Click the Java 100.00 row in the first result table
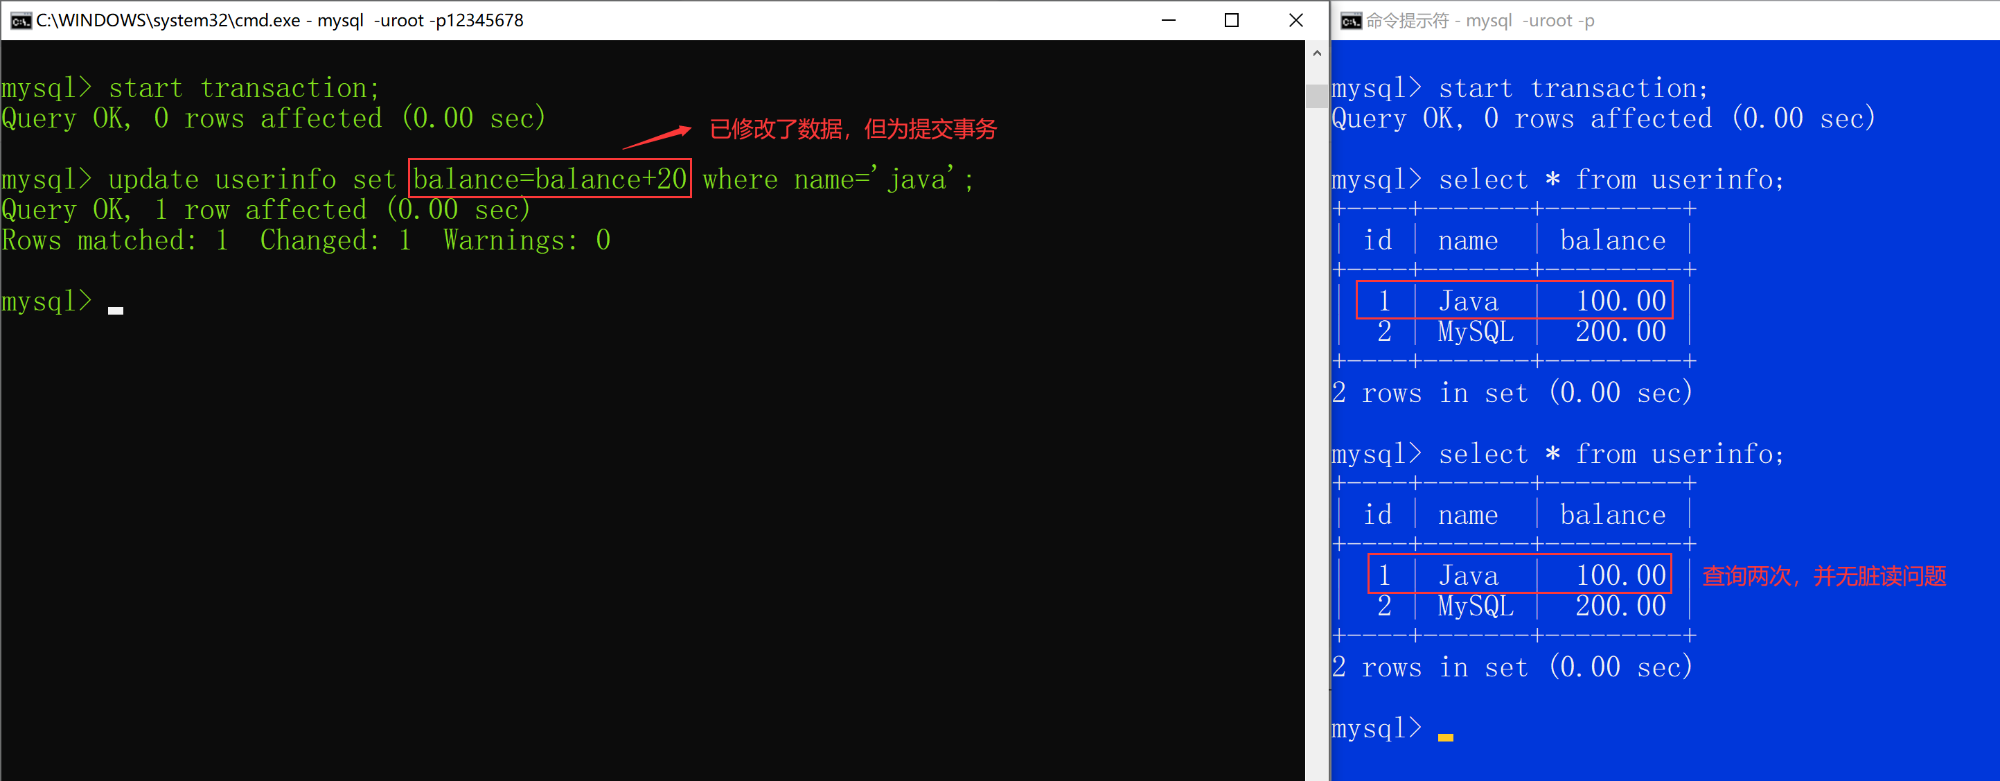Image resolution: width=2000 pixels, height=781 pixels. (1514, 301)
